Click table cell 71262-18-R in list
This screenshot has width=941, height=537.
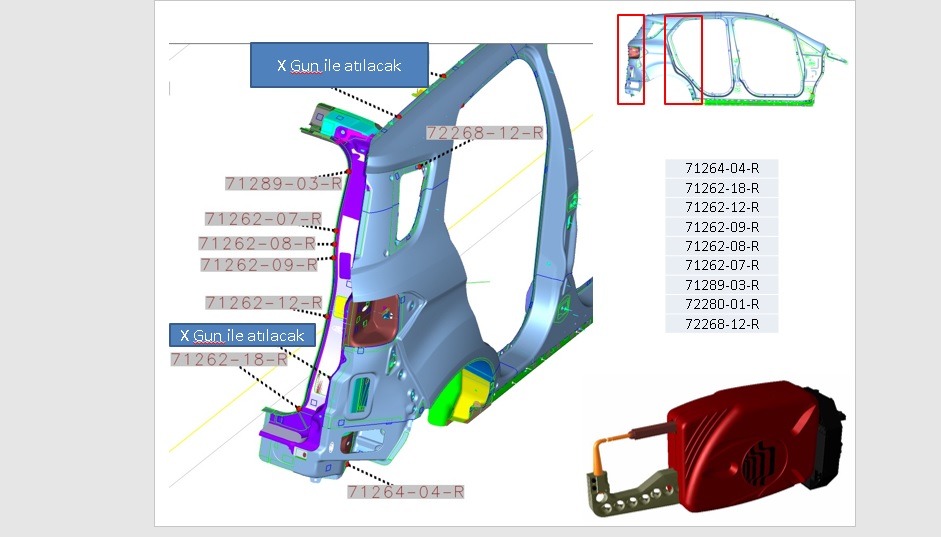pyautogui.click(x=722, y=188)
